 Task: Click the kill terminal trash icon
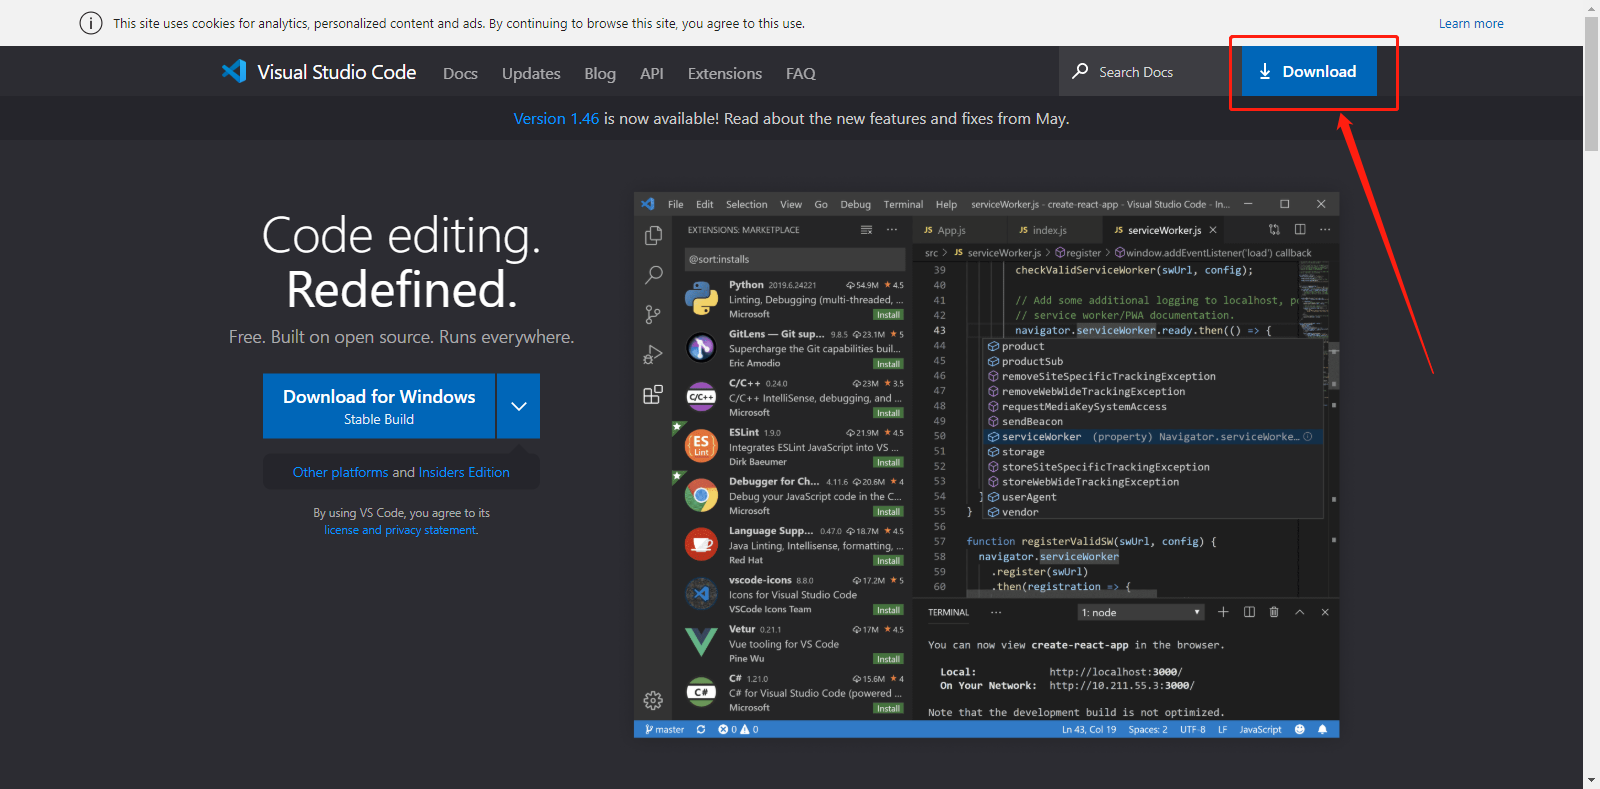point(1274,612)
